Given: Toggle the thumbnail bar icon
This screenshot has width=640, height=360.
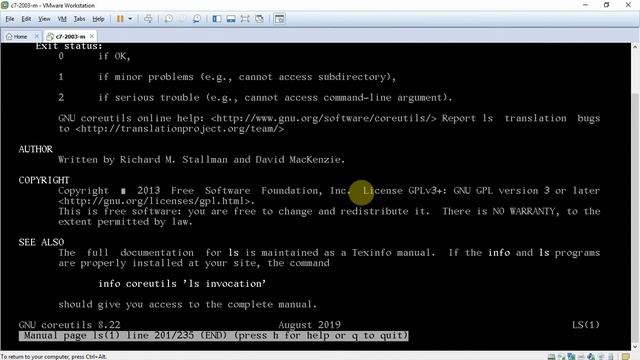Looking at the screenshot, I should pyautogui.click(x=231, y=19).
